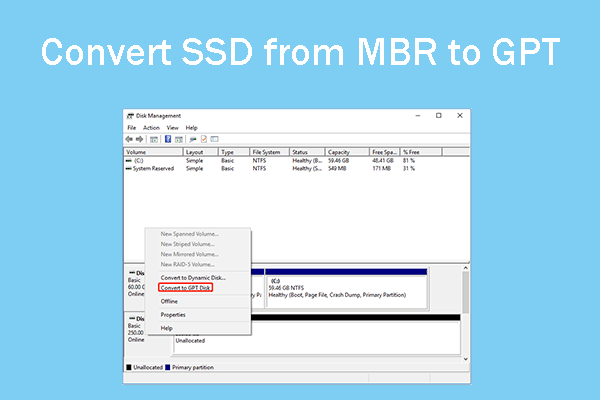Open the View menu
The image size is (600, 400).
click(x=173, y=128)
